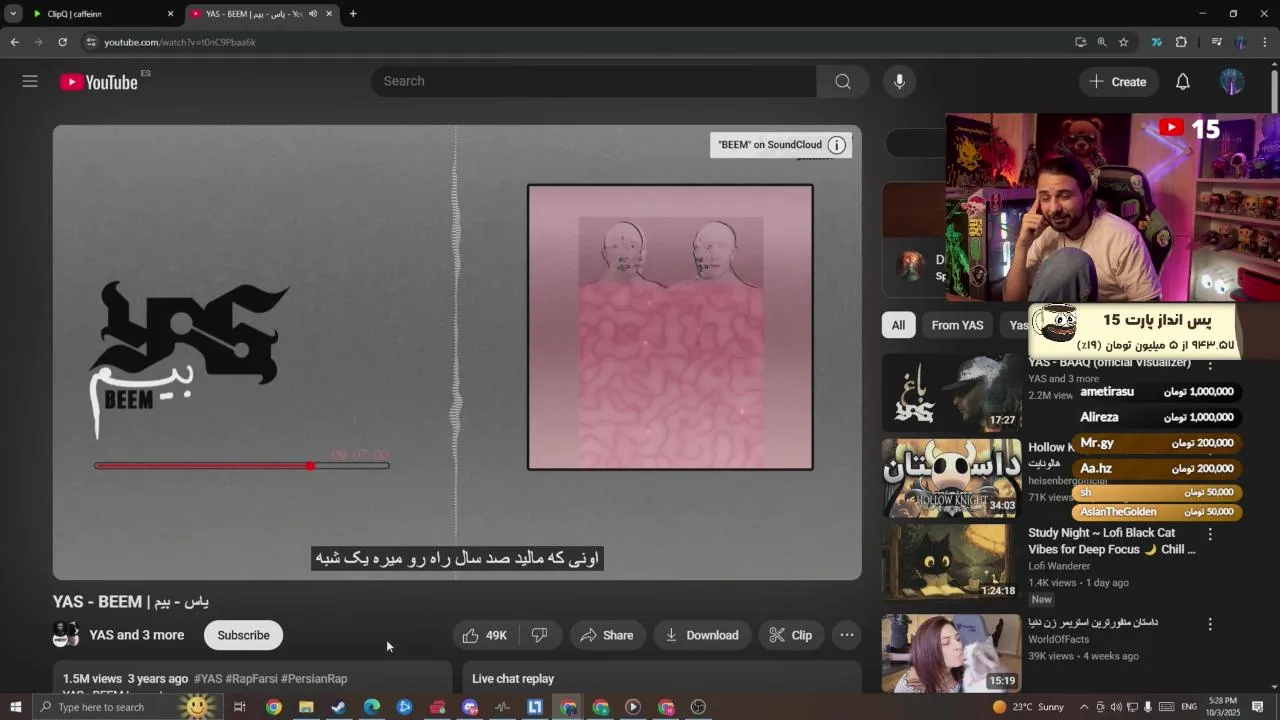1280x720 pixels.
Task: Go to the YouTube home logo
Action: (99, 82)
